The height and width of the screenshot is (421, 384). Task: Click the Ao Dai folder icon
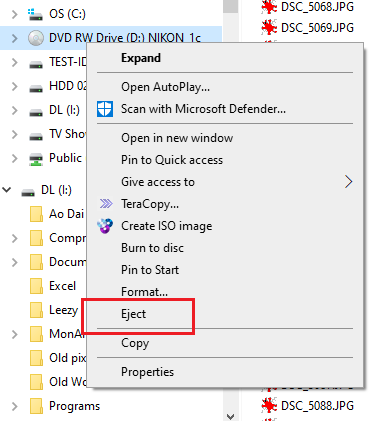pos(36,214)
